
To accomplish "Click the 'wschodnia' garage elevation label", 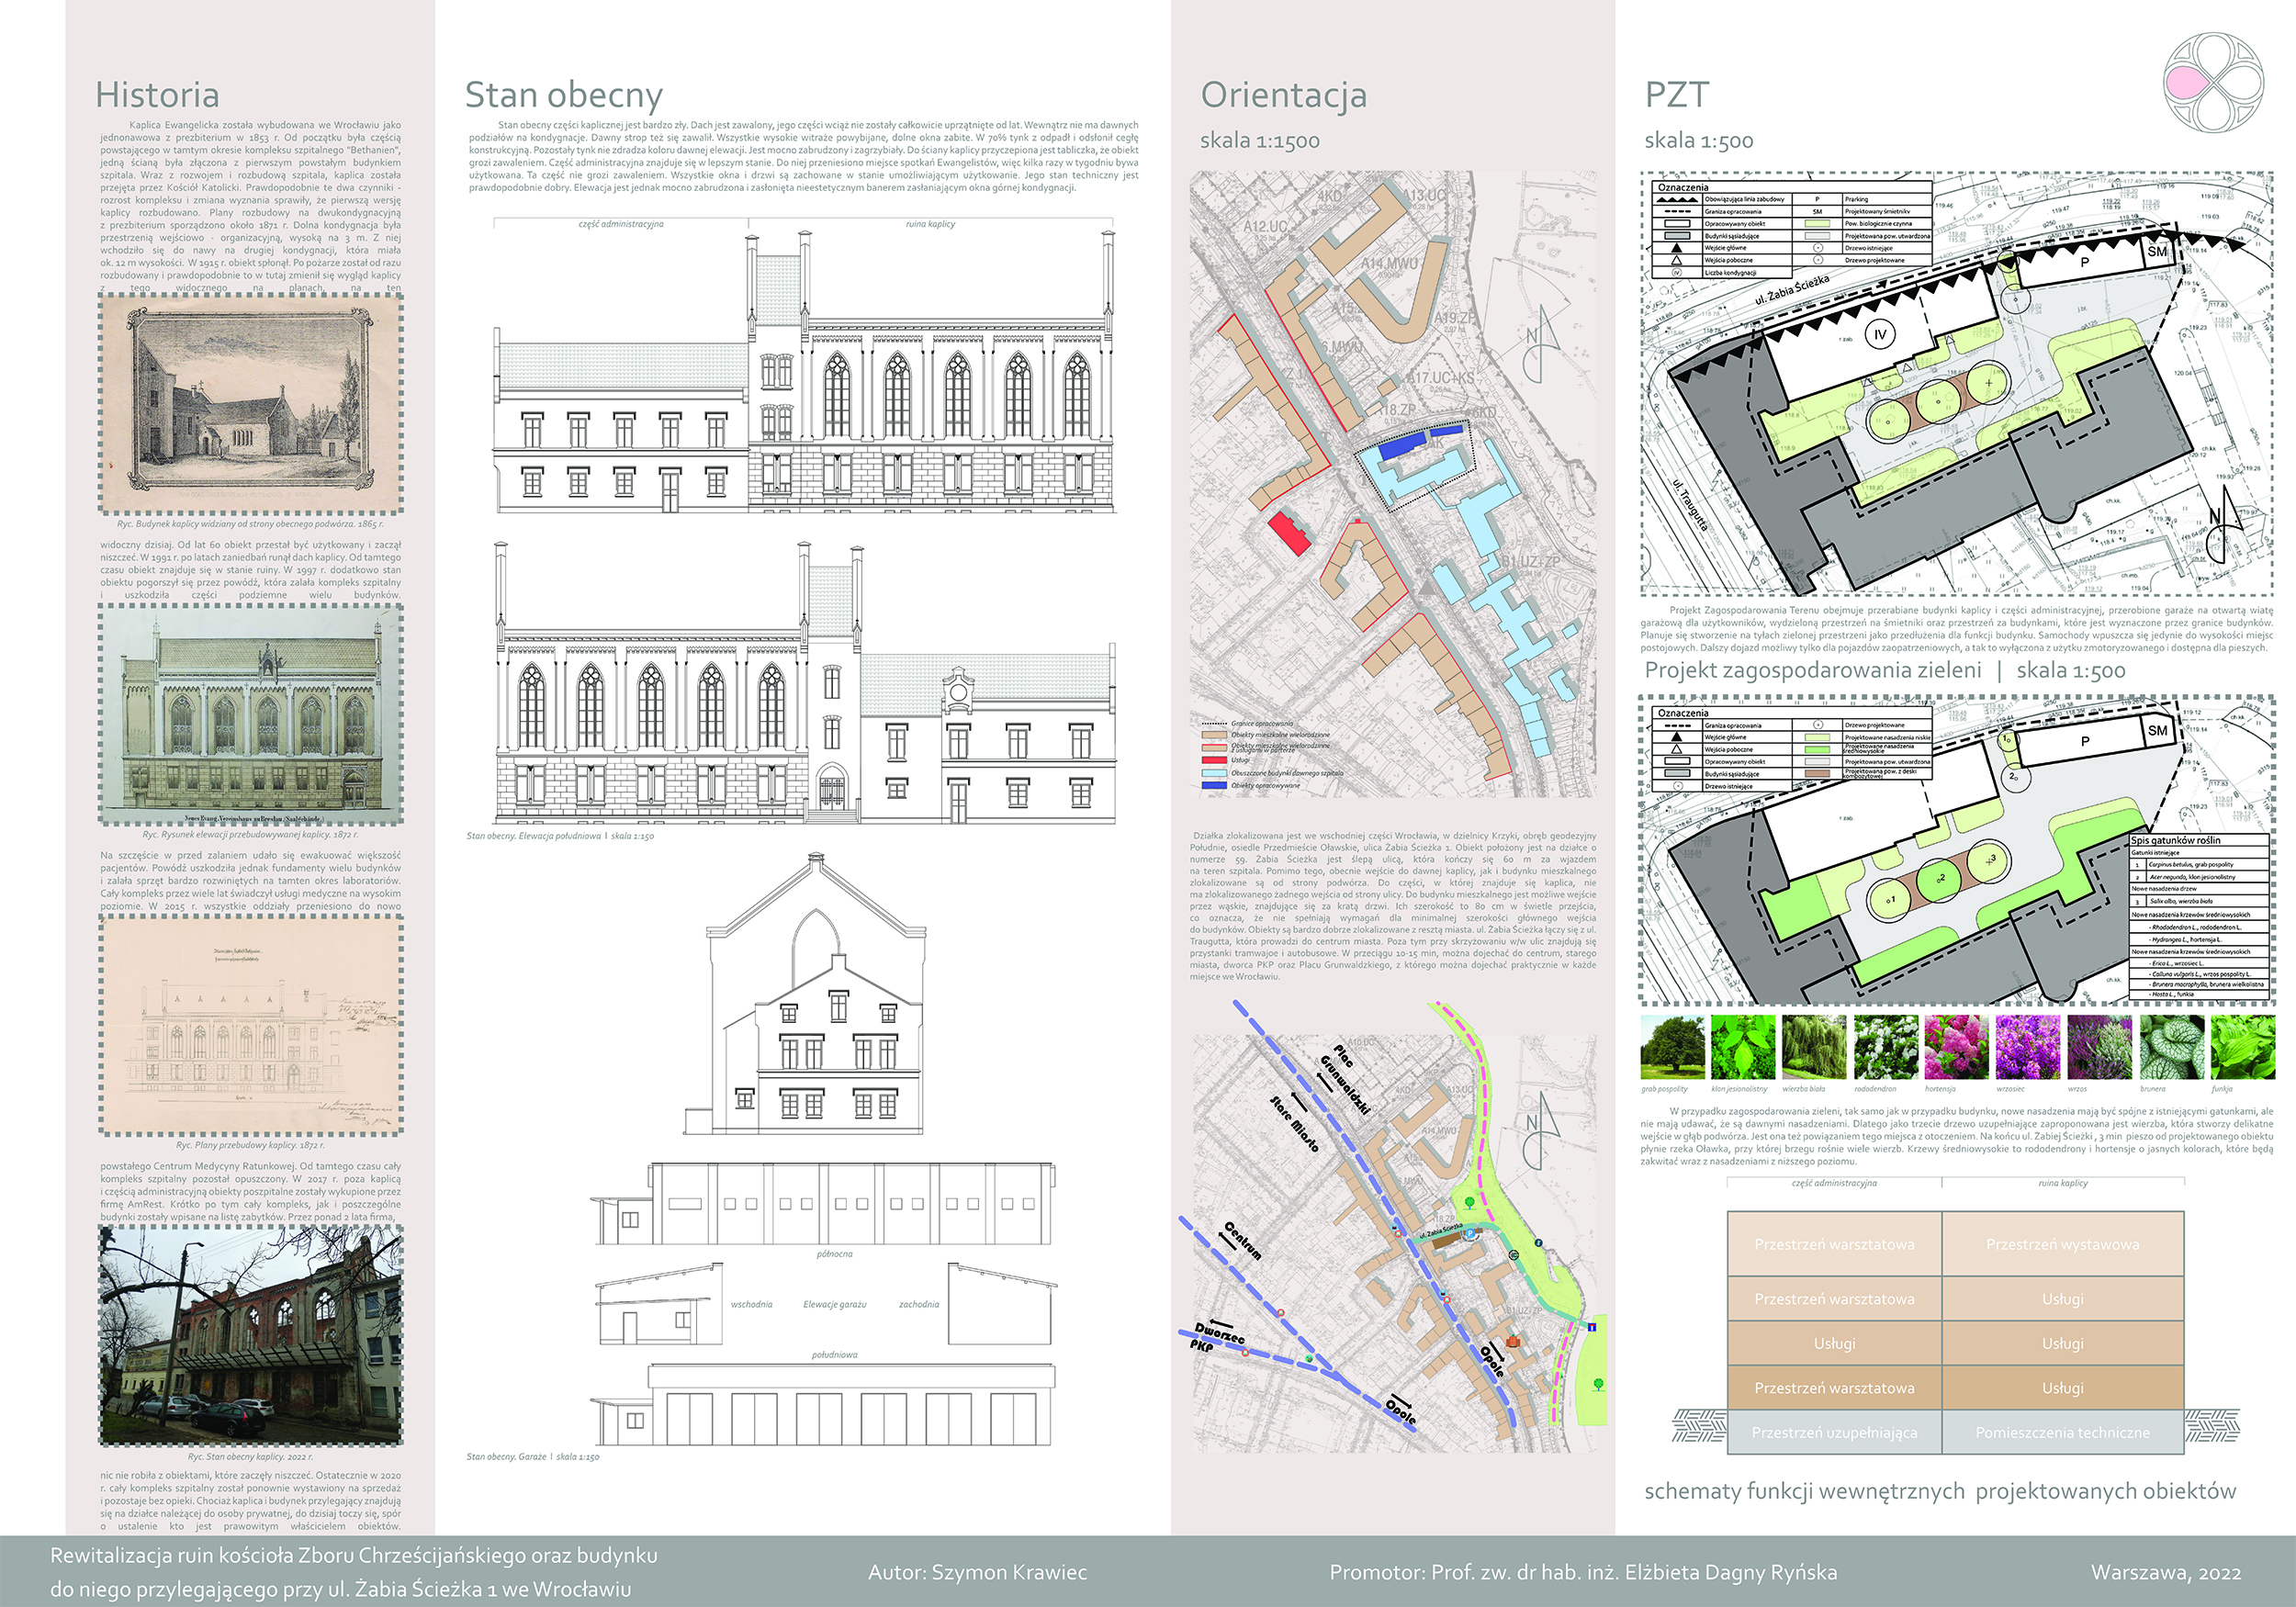I will [751, 1304].
